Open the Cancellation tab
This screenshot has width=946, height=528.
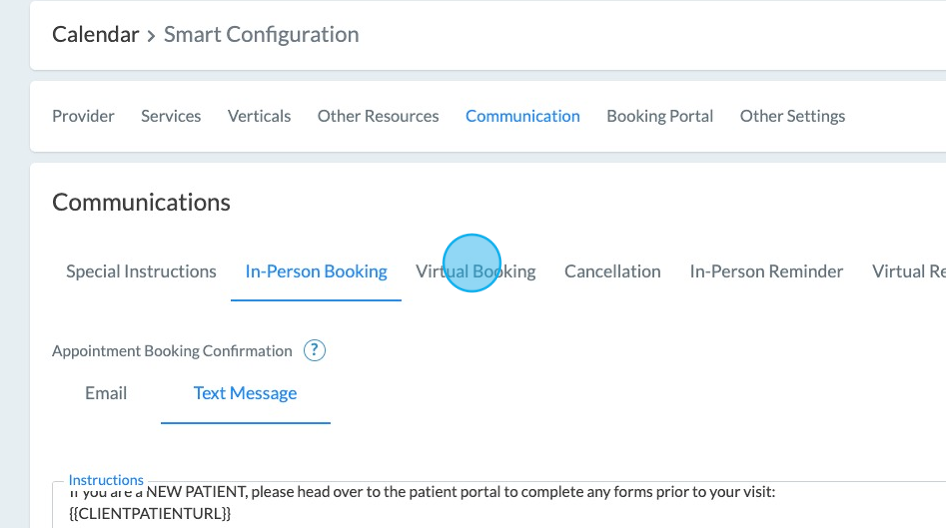coord(612,271)
